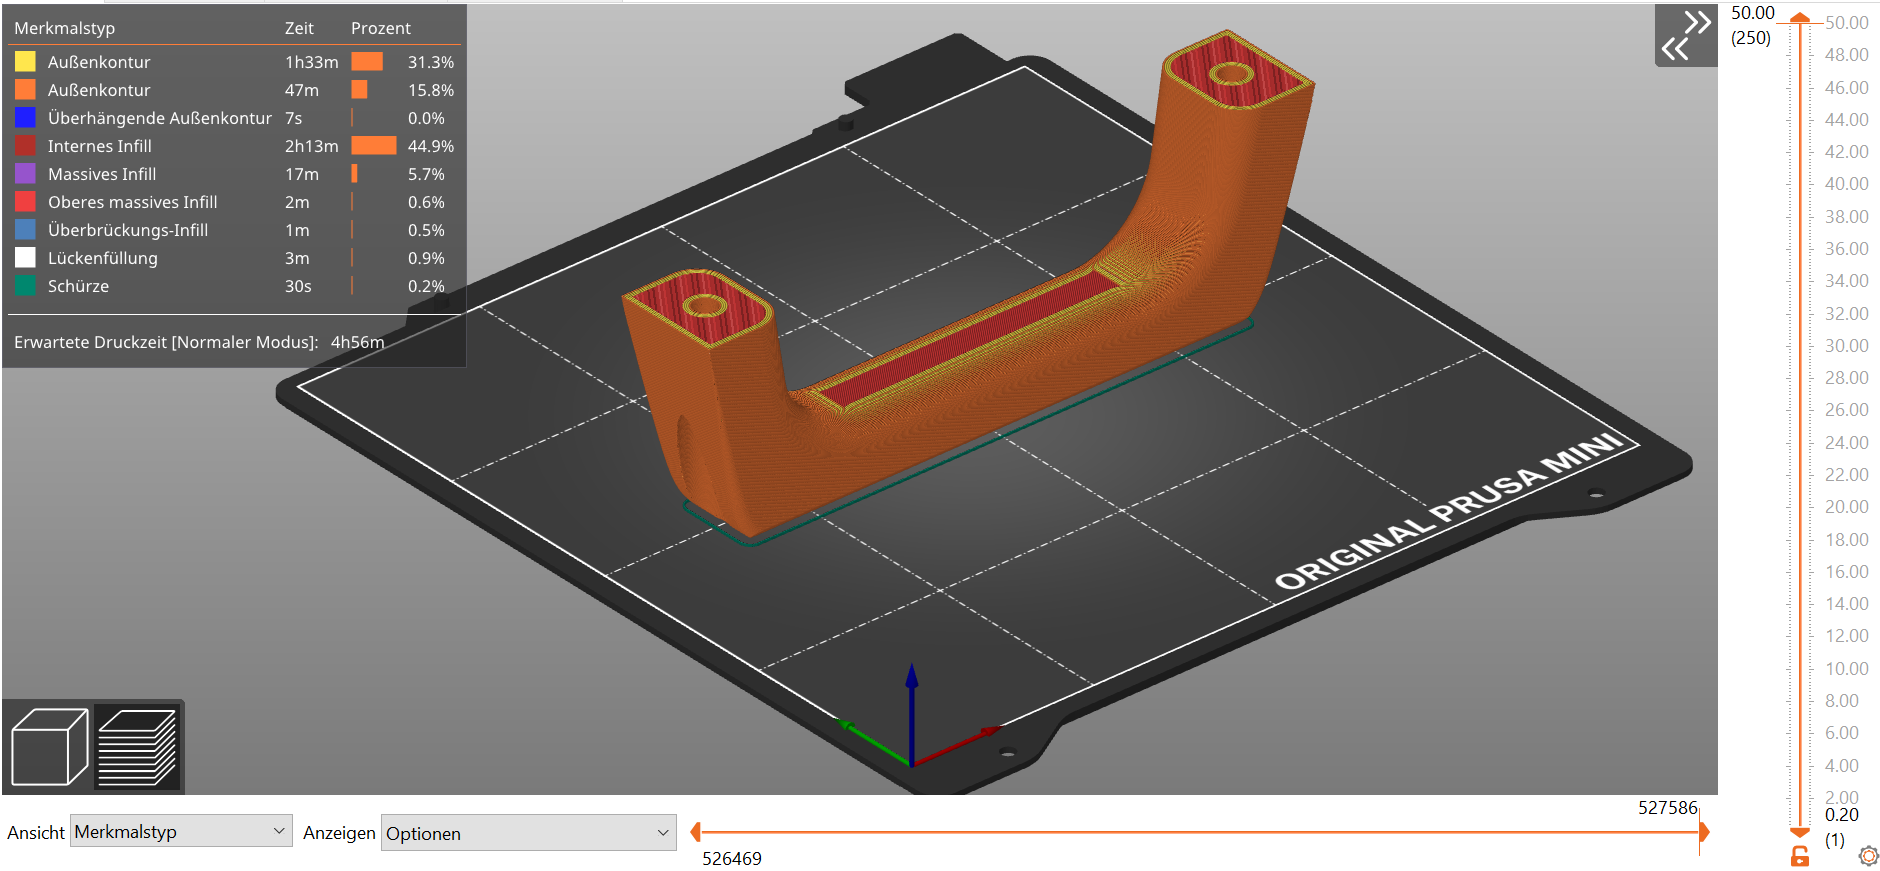Click the 44.9% value for Internes Infill

(431, 146)
